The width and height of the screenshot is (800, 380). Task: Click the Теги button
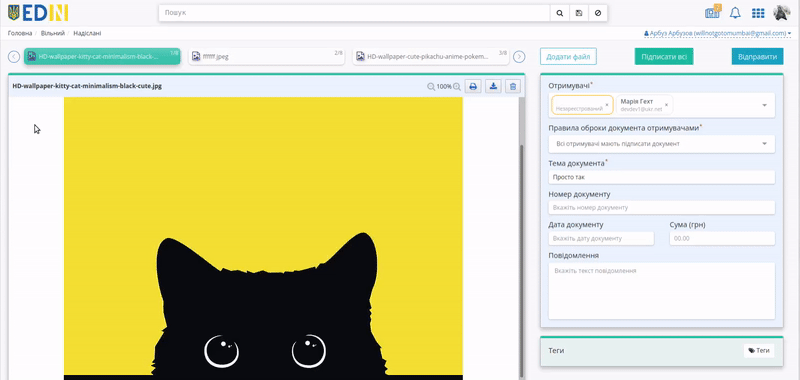[759, 350]
